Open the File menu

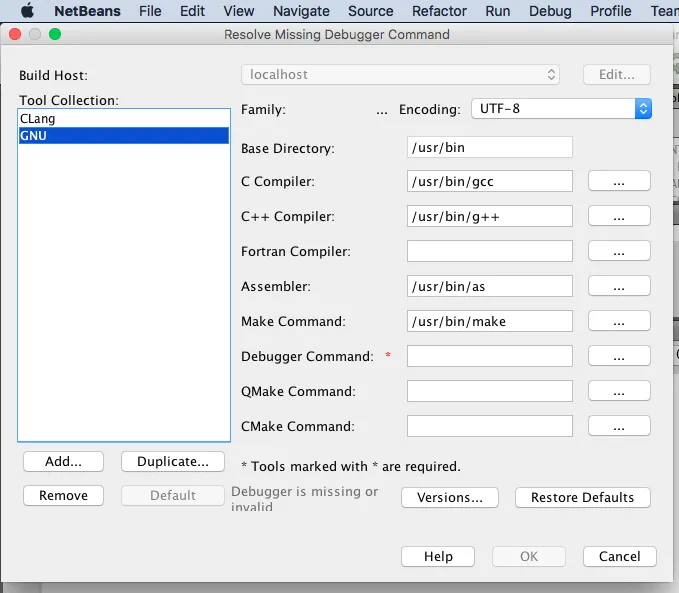150,11
